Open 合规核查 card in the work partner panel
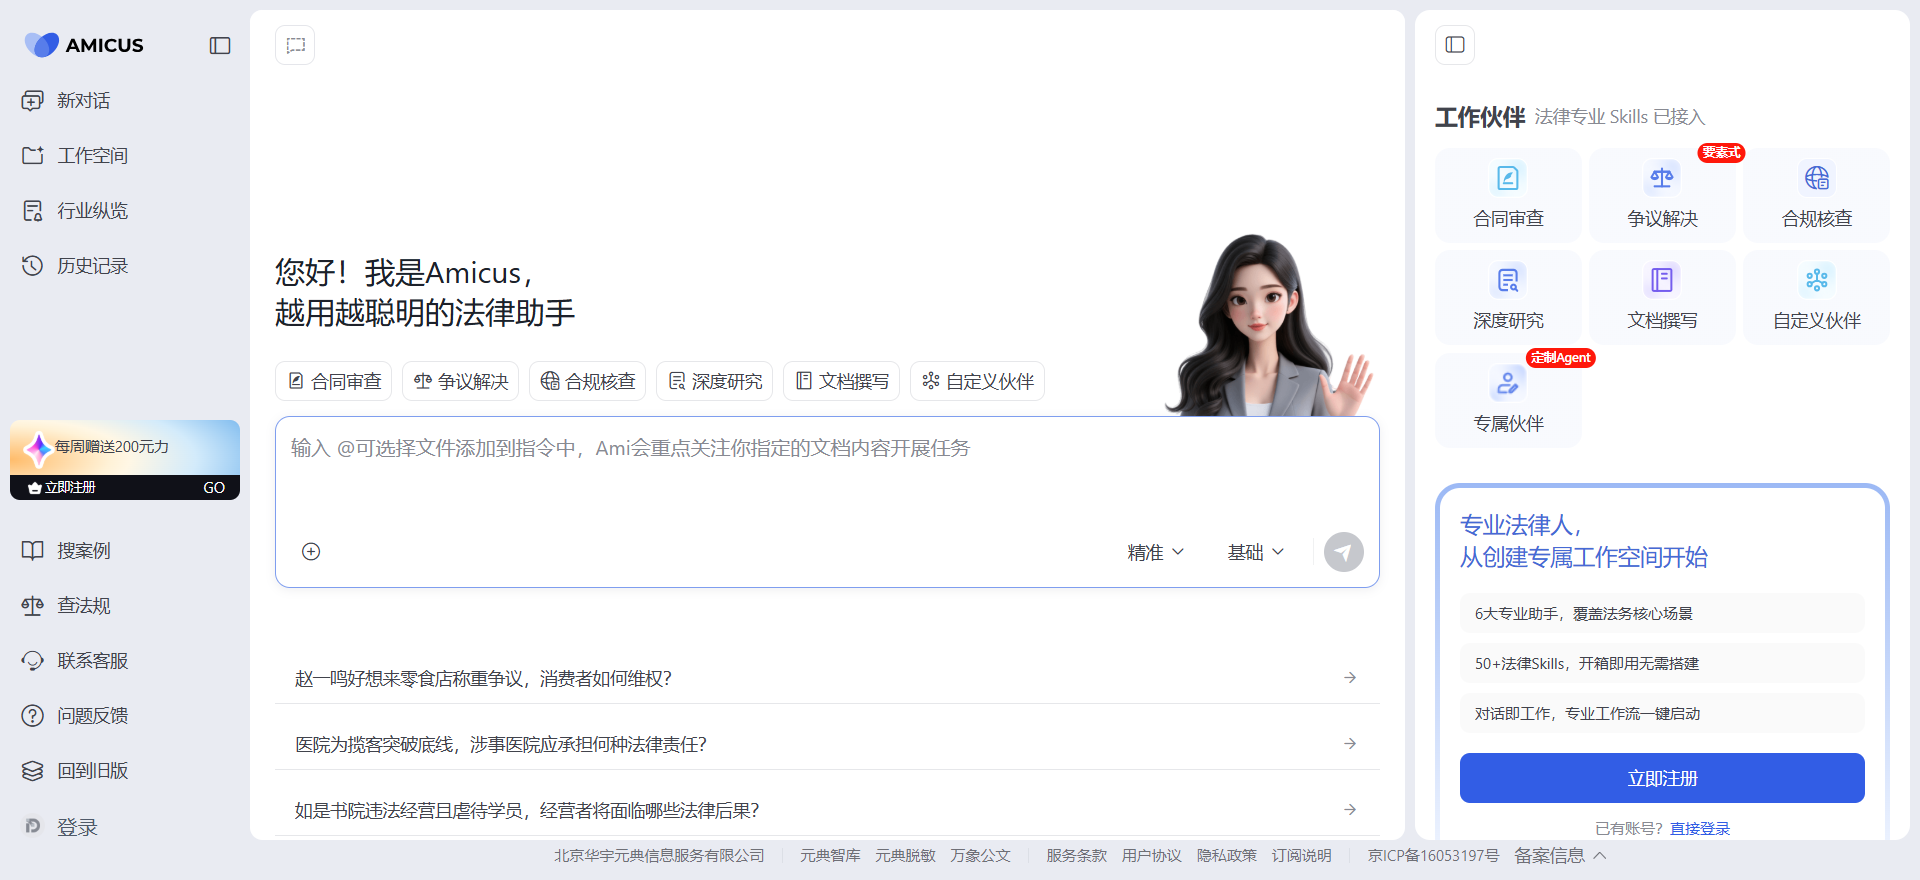The width and height of the screenshot is (1920, 880). point(1816,196)
